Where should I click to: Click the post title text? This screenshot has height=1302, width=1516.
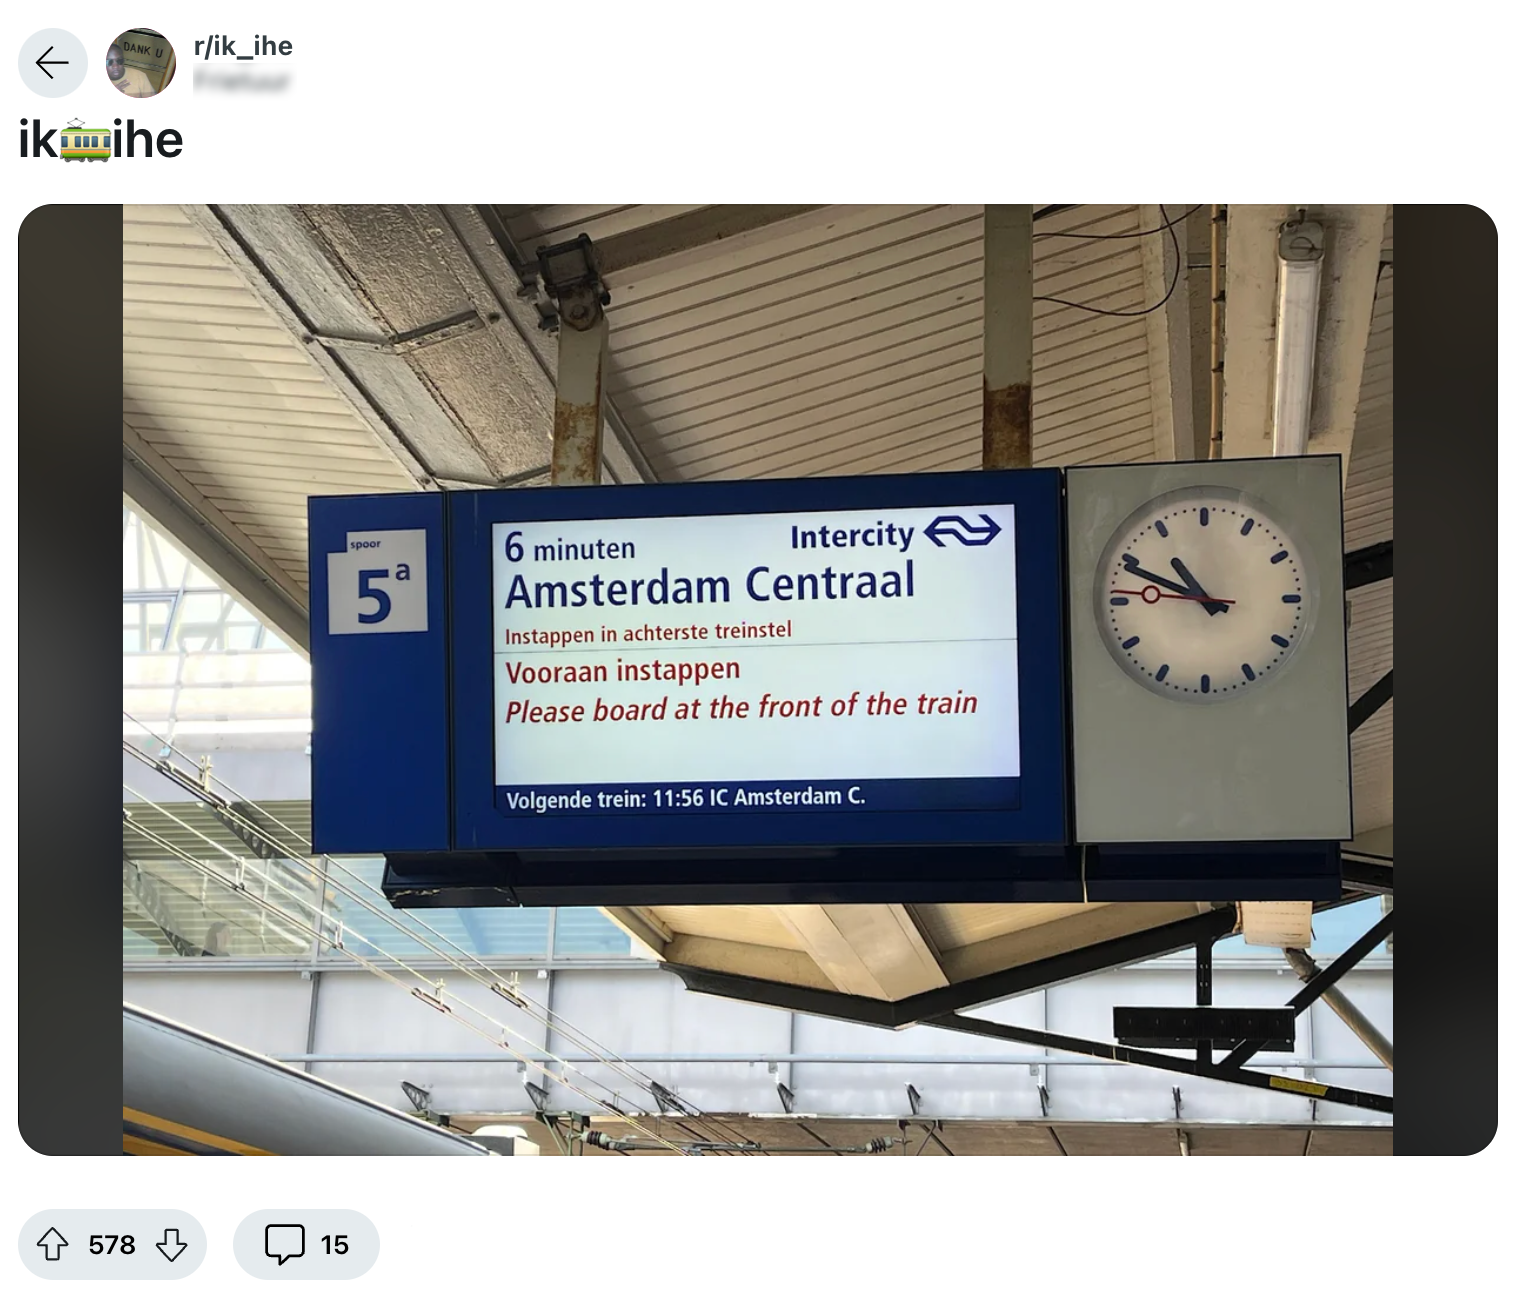coord(101,141)
